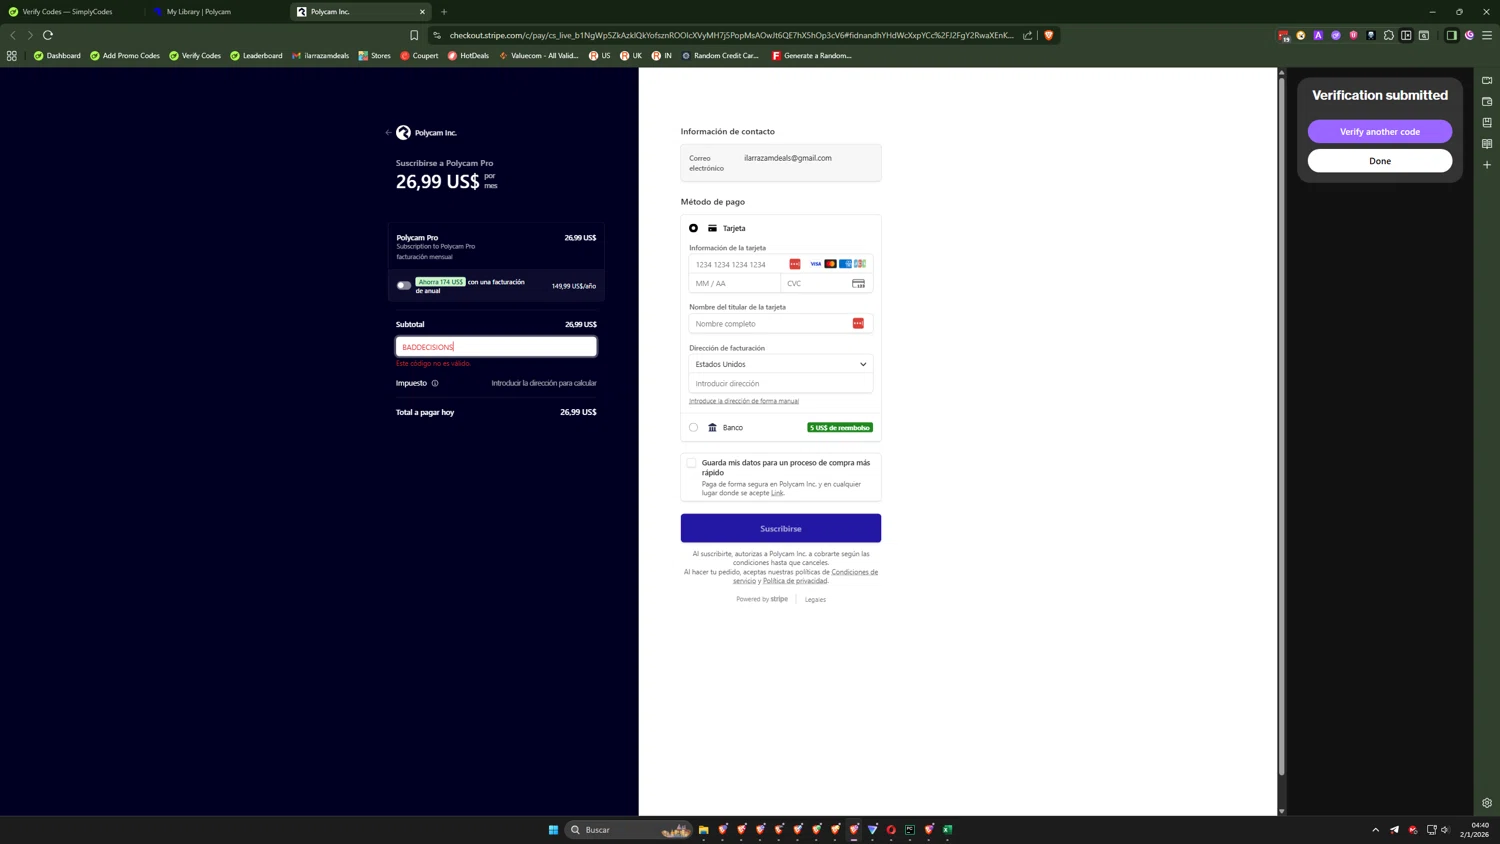Open the Legales link

[x=815, y=599]
